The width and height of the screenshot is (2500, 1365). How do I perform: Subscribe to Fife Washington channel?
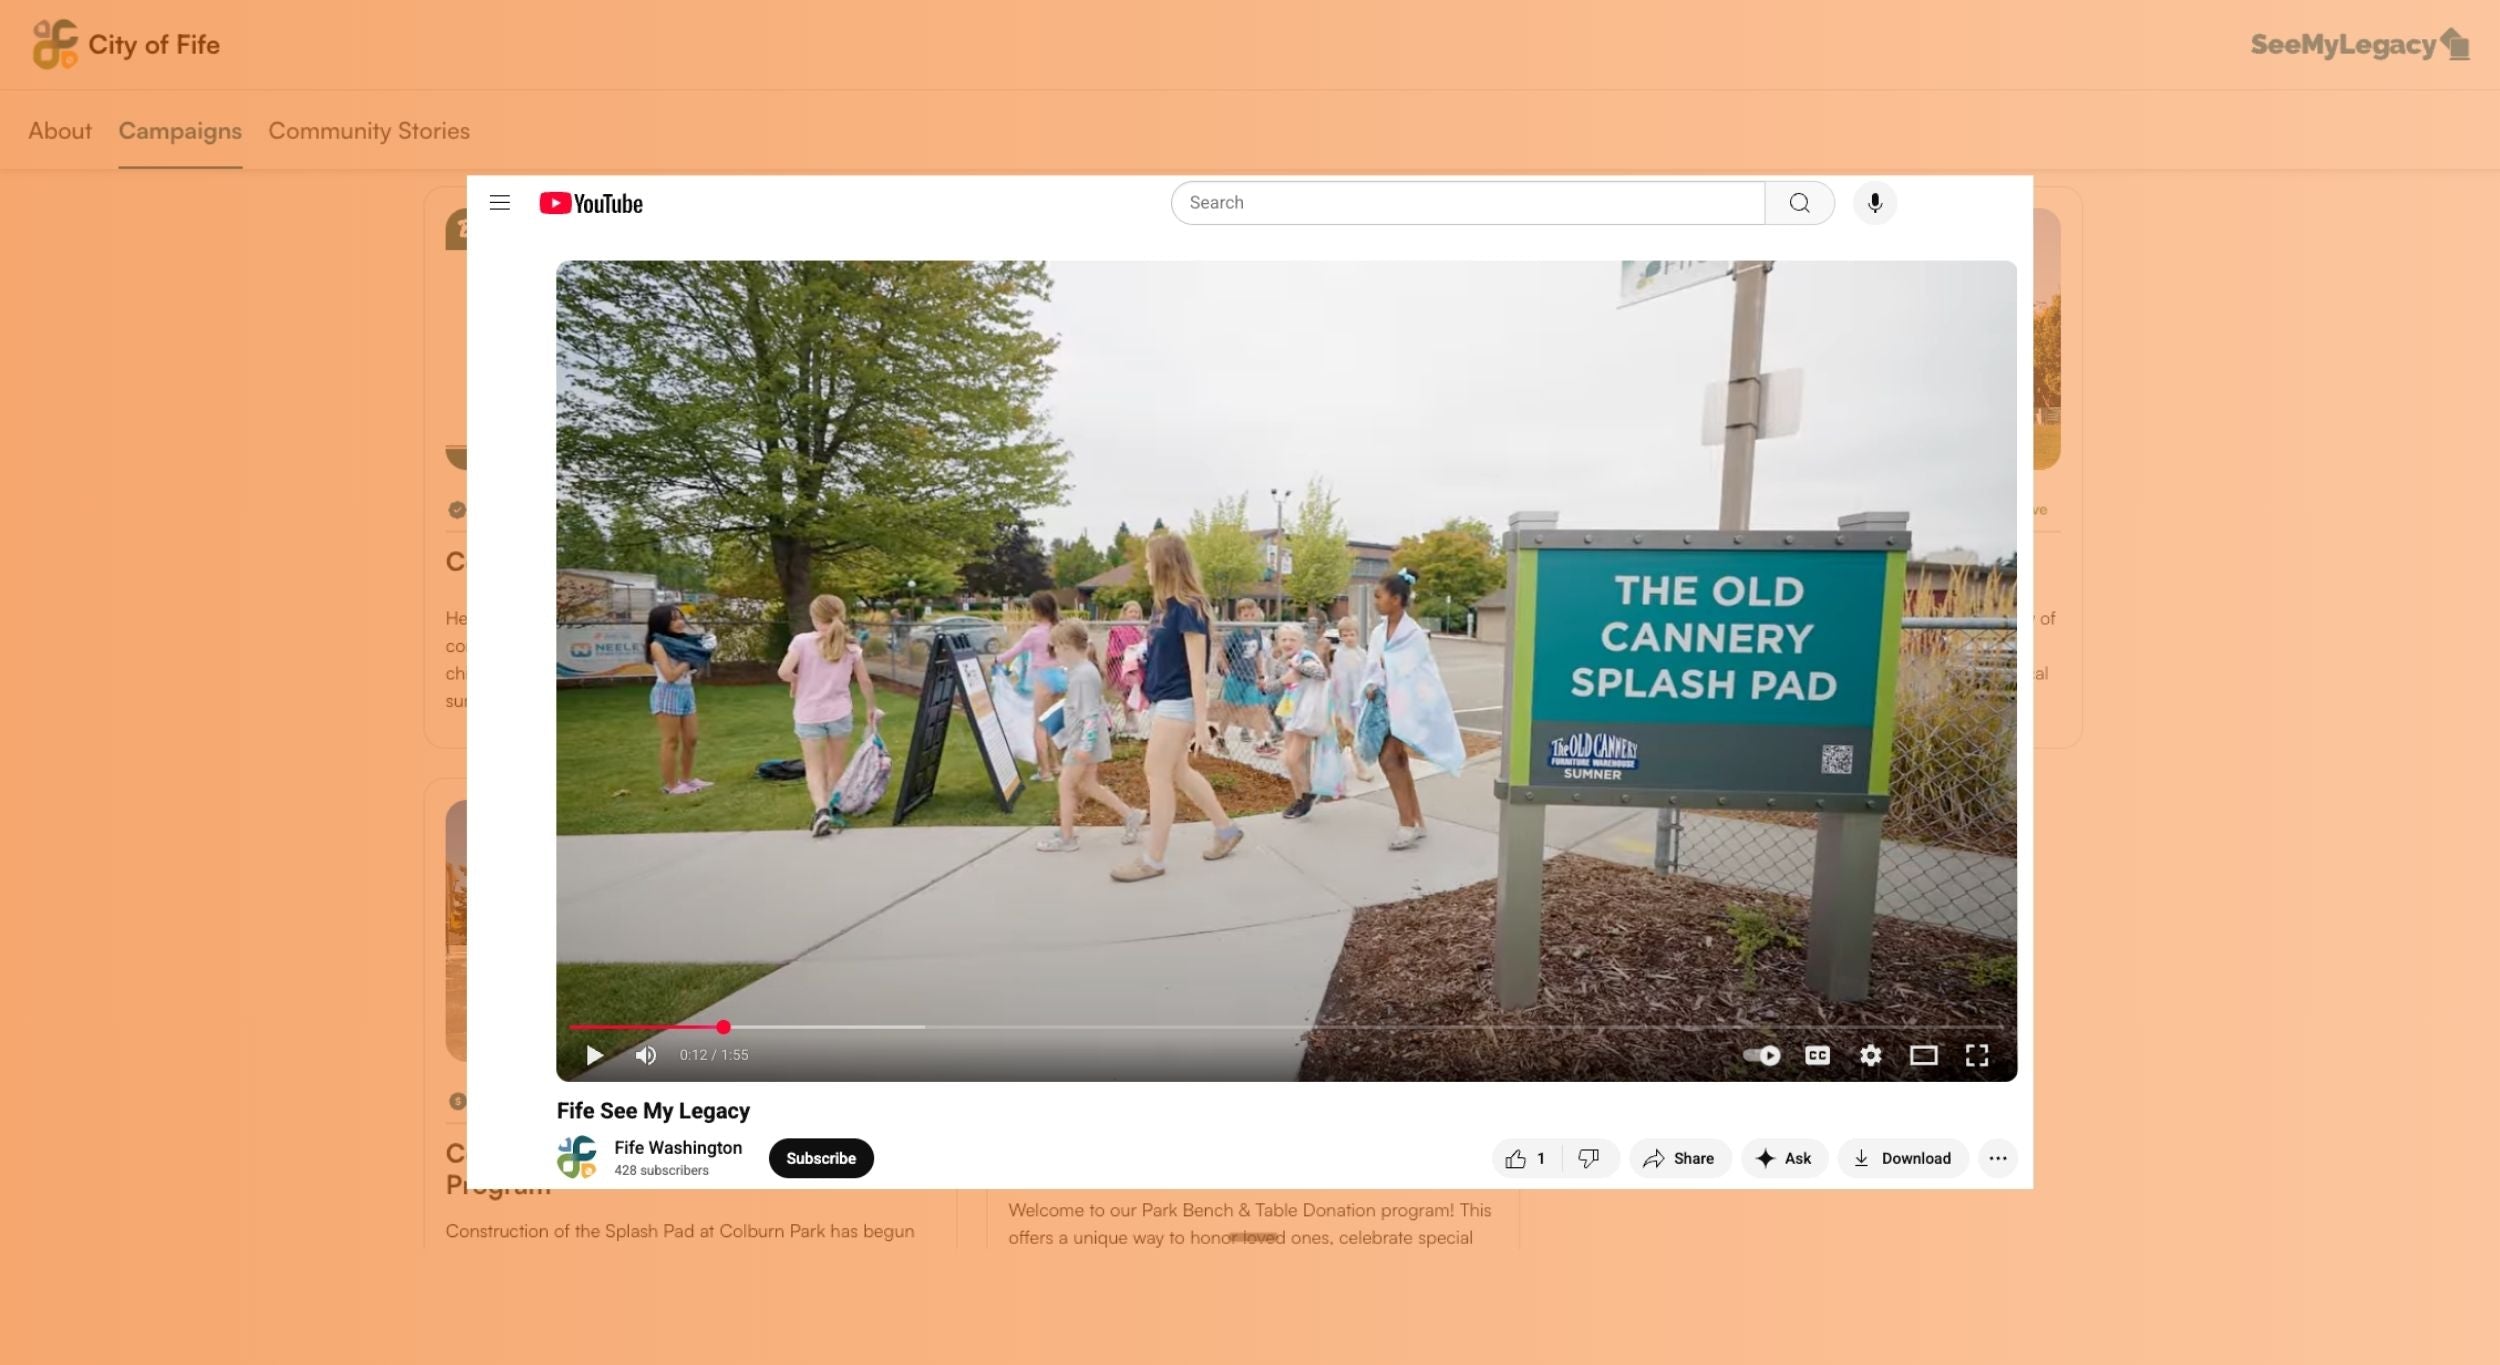click(x=820, y=1158)
